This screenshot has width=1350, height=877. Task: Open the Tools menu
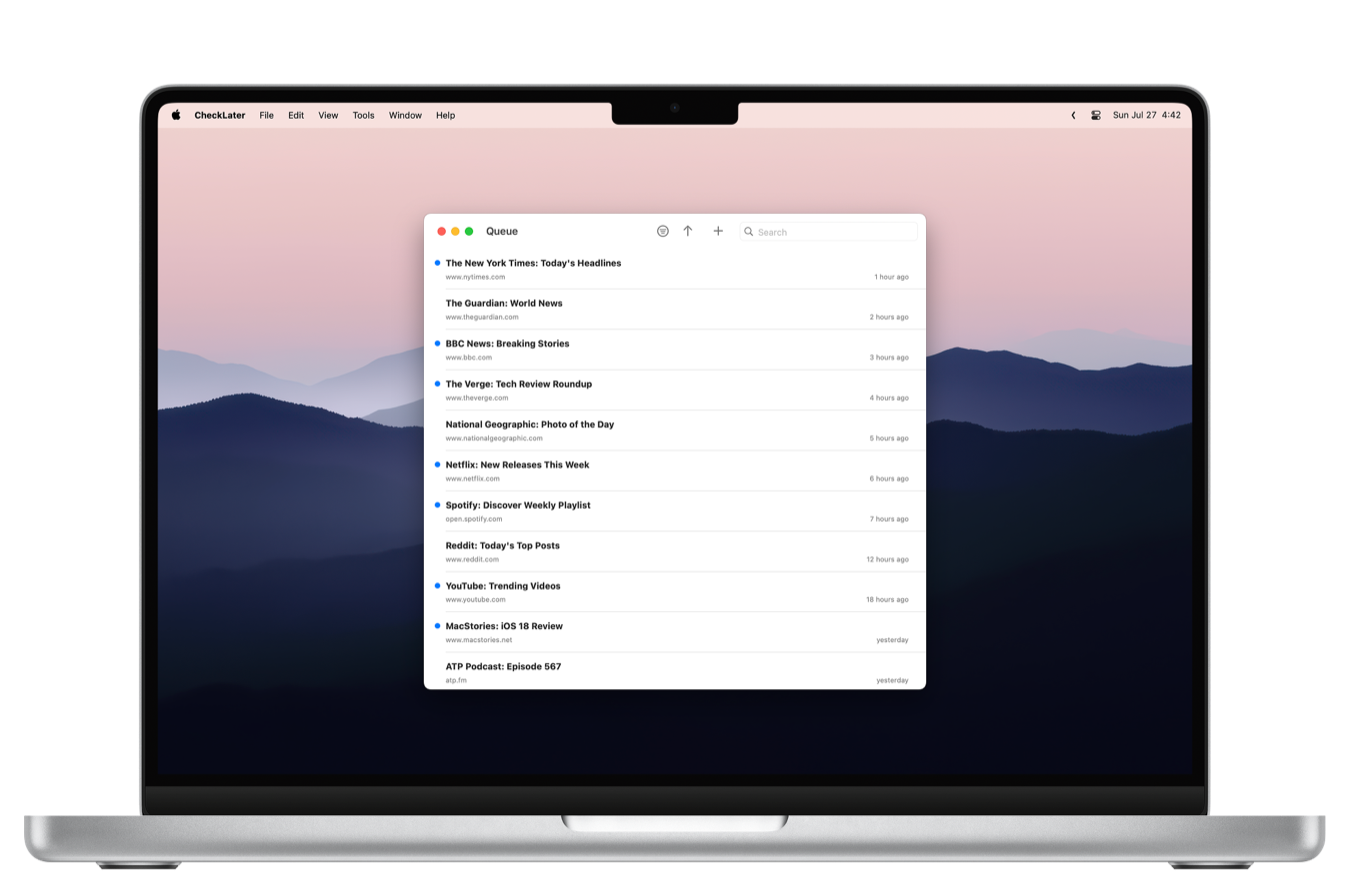tap(363, 115)
